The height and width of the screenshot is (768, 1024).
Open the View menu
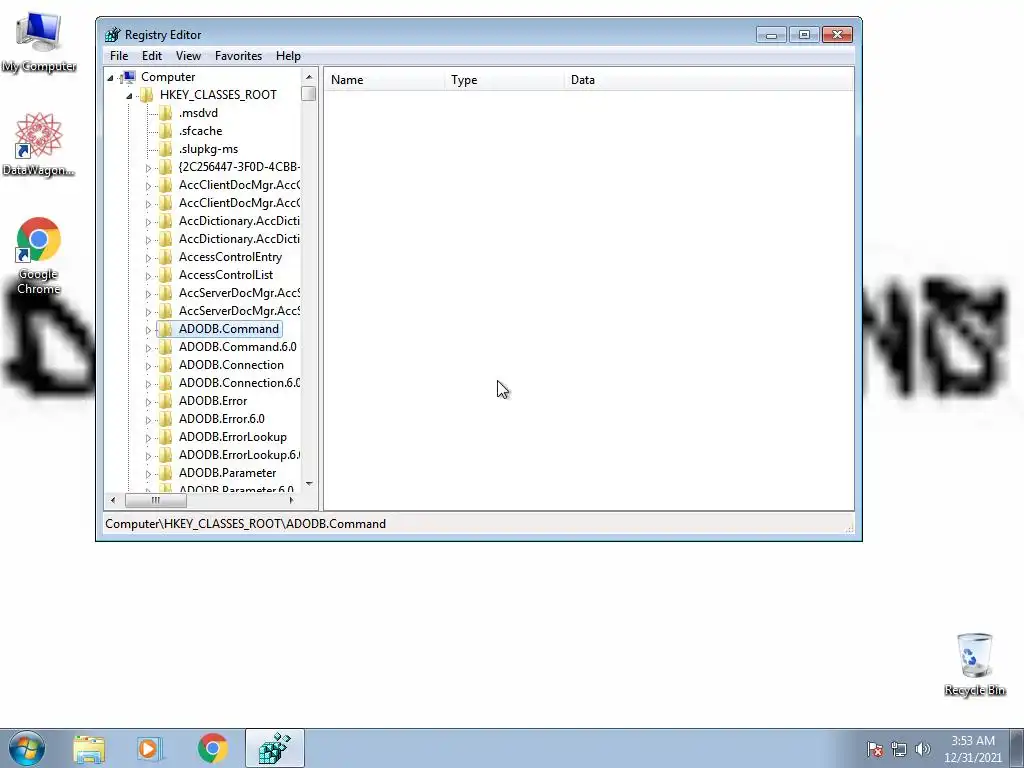click(x=188, y=56)
